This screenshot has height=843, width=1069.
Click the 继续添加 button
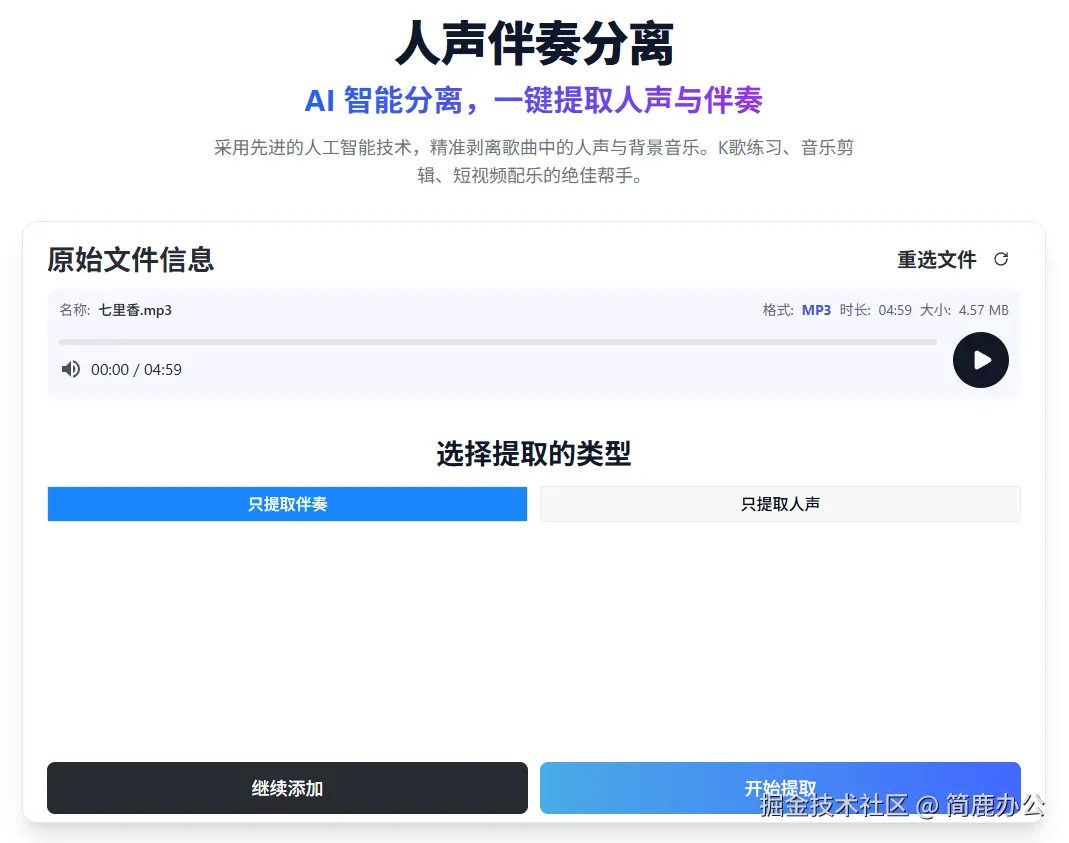pyautogui.click(x=287, y=788)
